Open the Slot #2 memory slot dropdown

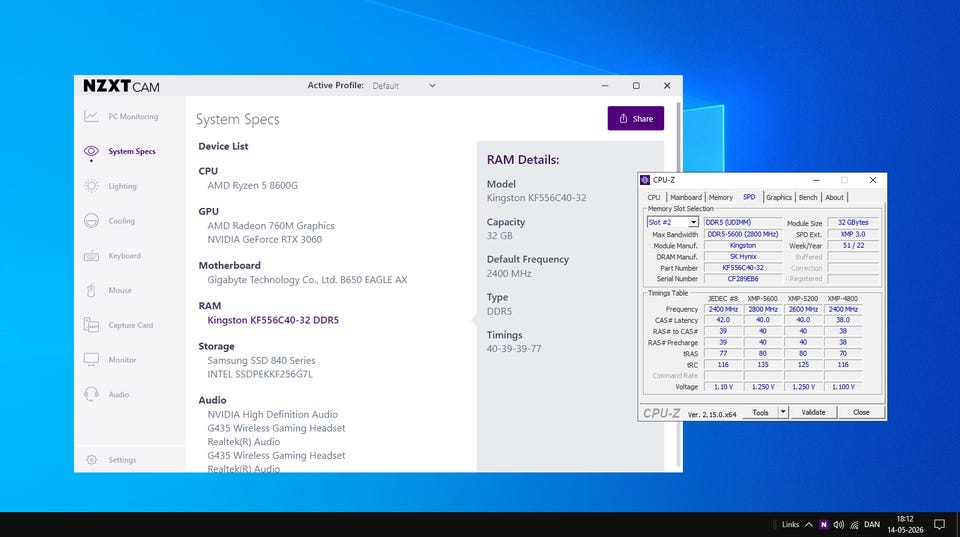tap(672, 222)
